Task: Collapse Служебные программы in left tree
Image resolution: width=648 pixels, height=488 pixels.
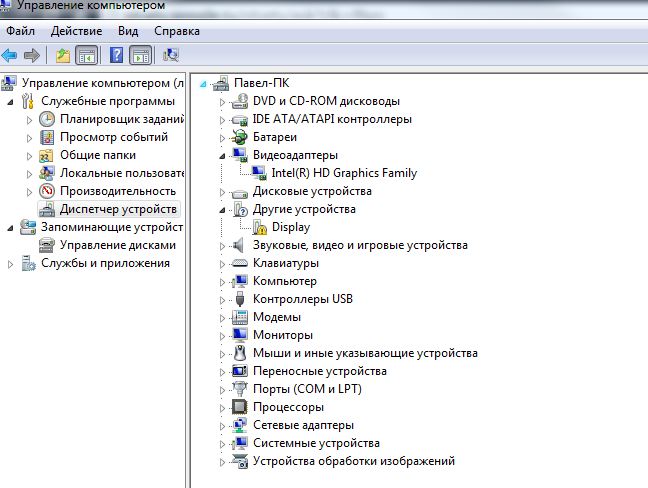Action: [x=10, y=102]
